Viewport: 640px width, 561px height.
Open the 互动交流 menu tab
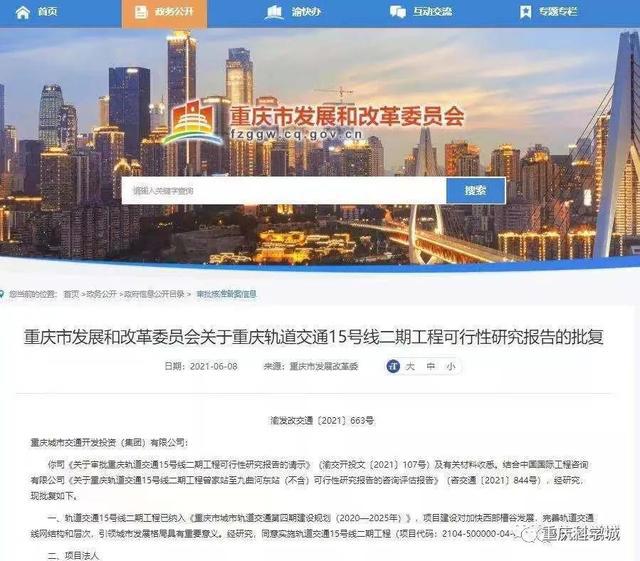[421, 12]
